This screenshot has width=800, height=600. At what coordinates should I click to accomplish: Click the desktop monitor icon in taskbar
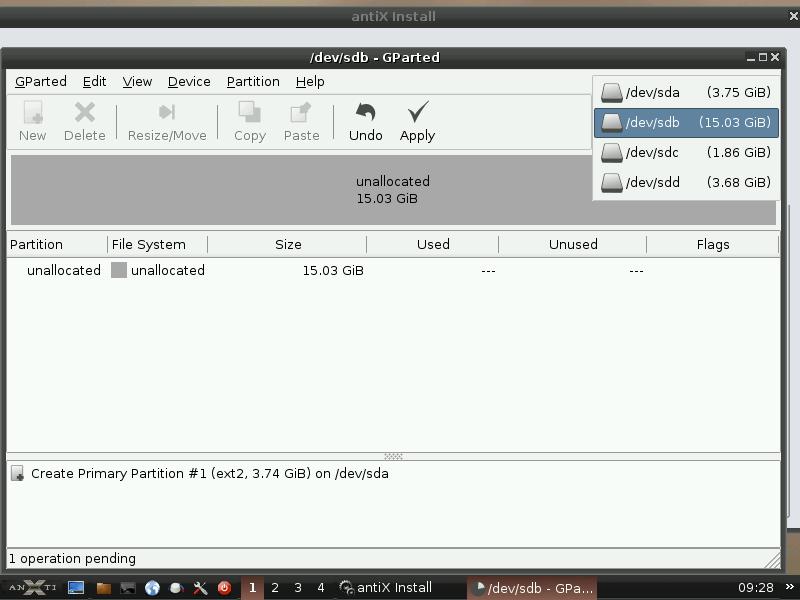point(76,588)
